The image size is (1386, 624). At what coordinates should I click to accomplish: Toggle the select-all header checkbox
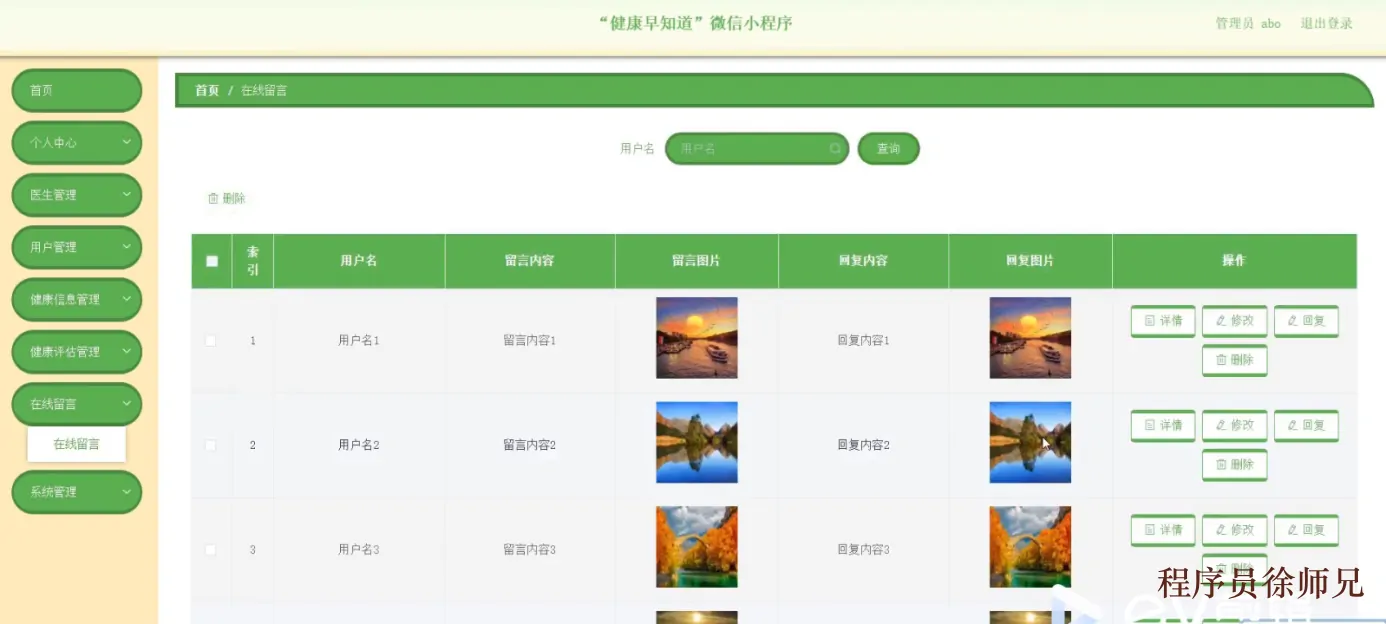pos(212,261)
